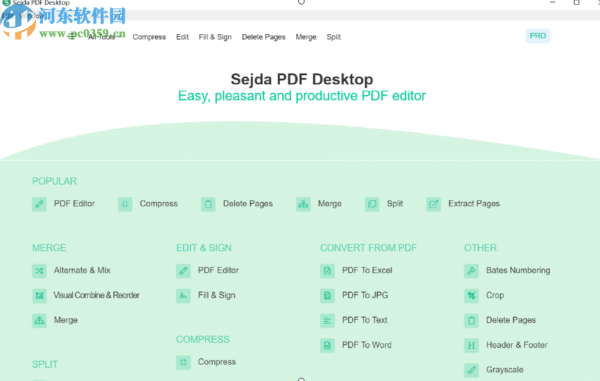600x381 pixels.
Task: Open PDF Editor icon under Popular
Action: (x=39, y=204)
